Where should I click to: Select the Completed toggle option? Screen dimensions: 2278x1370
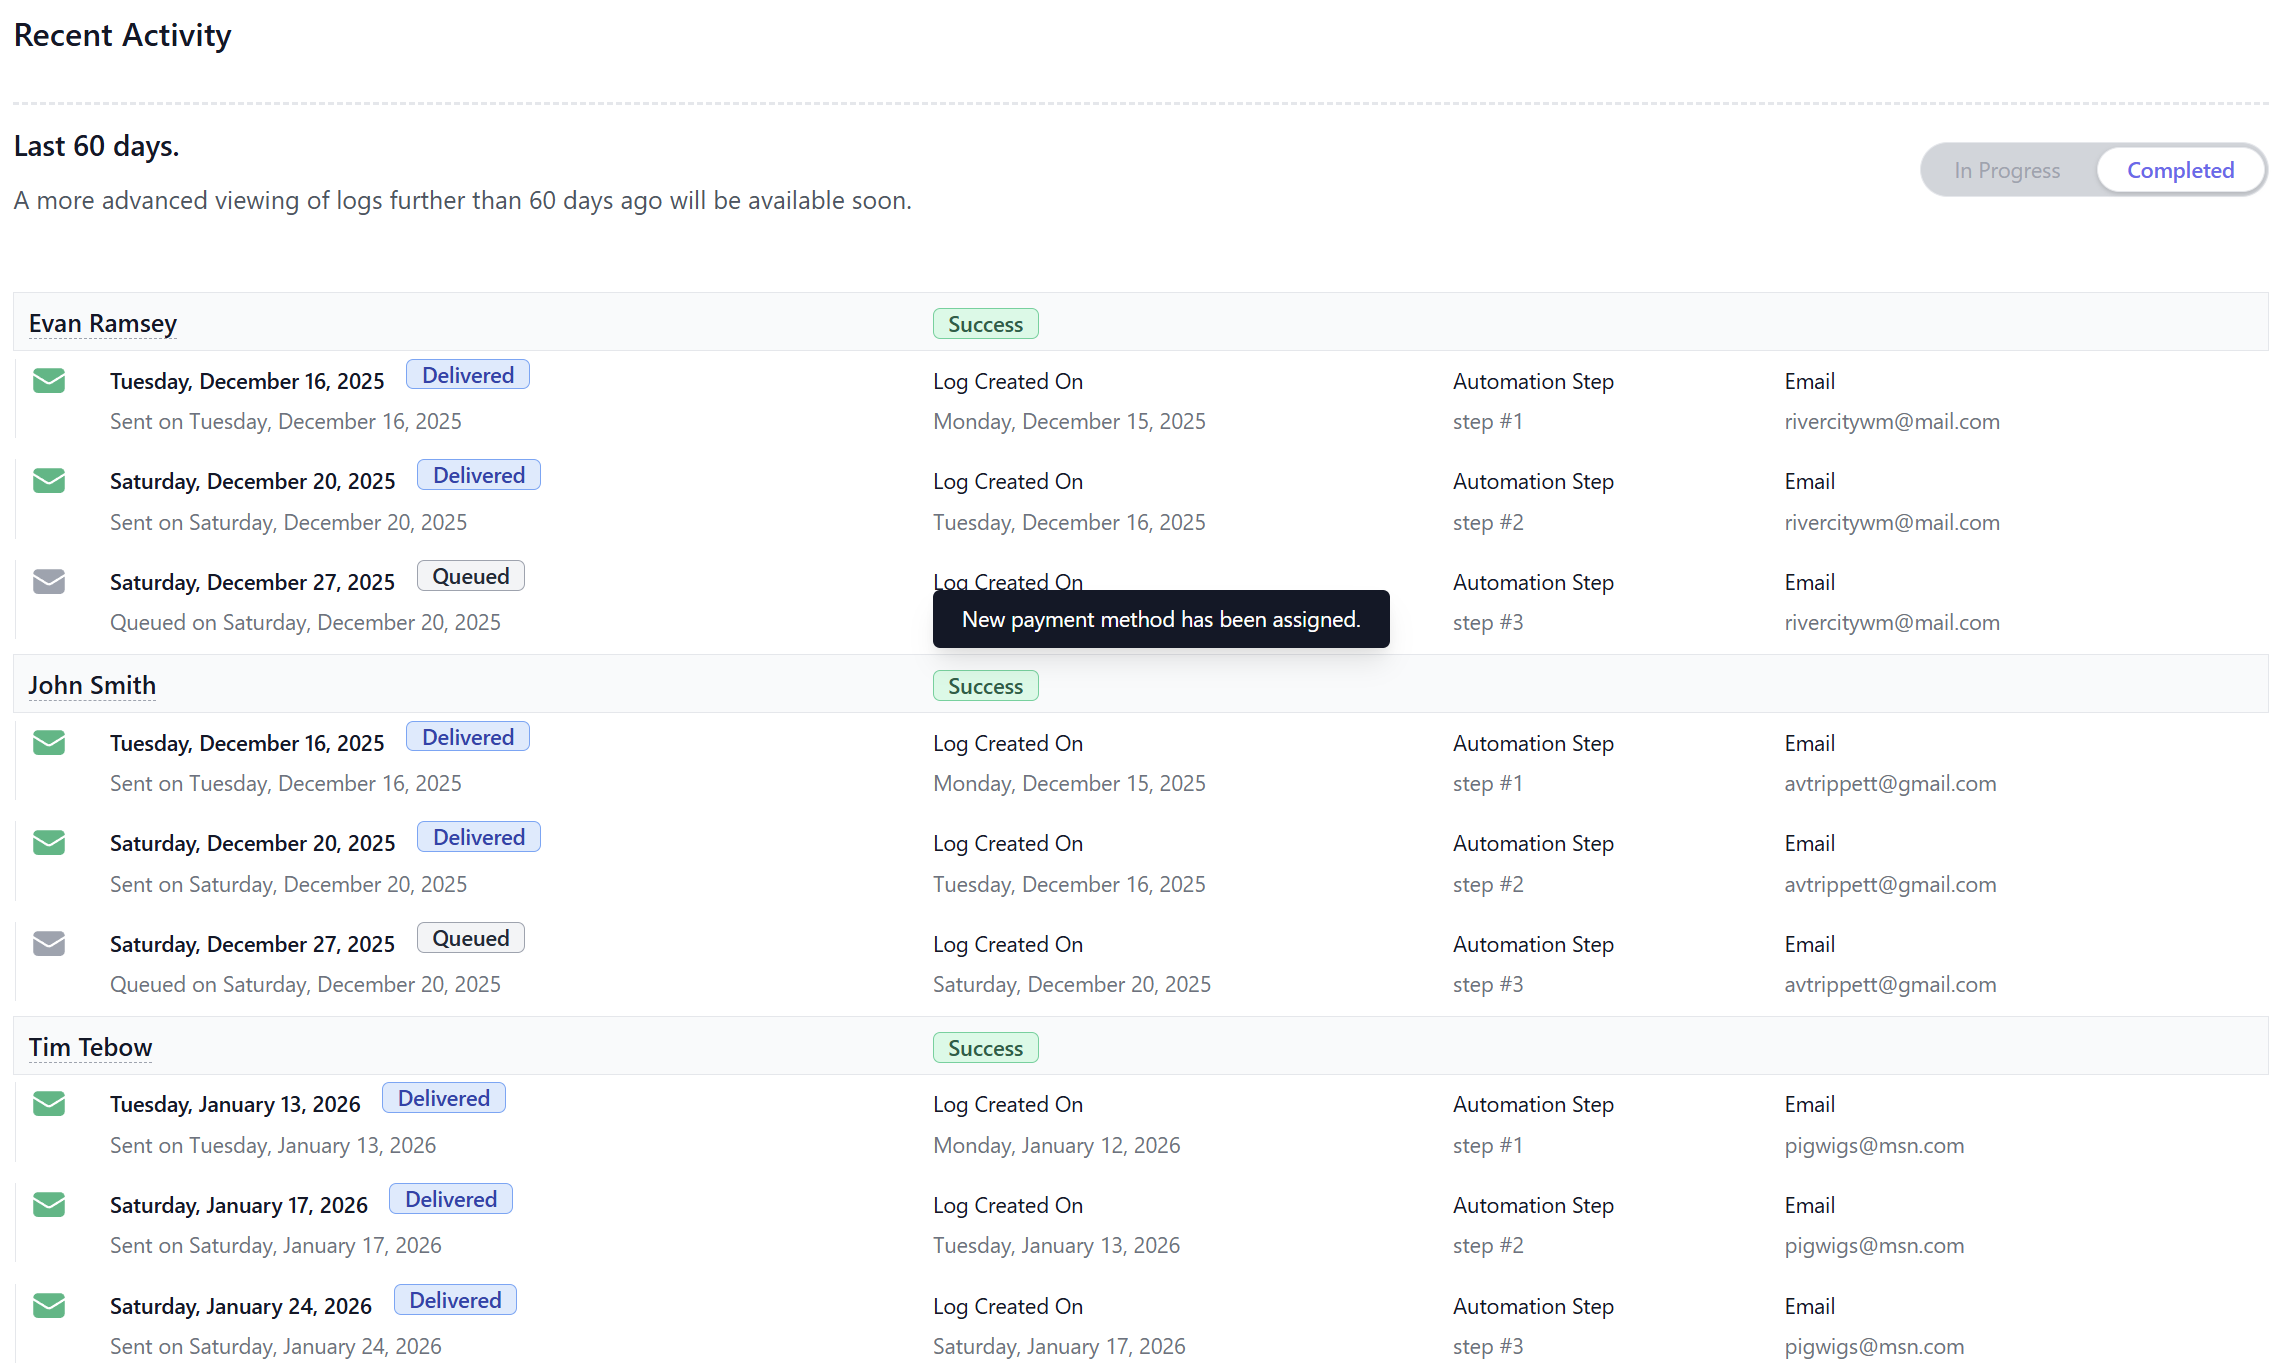(2179, 170)
